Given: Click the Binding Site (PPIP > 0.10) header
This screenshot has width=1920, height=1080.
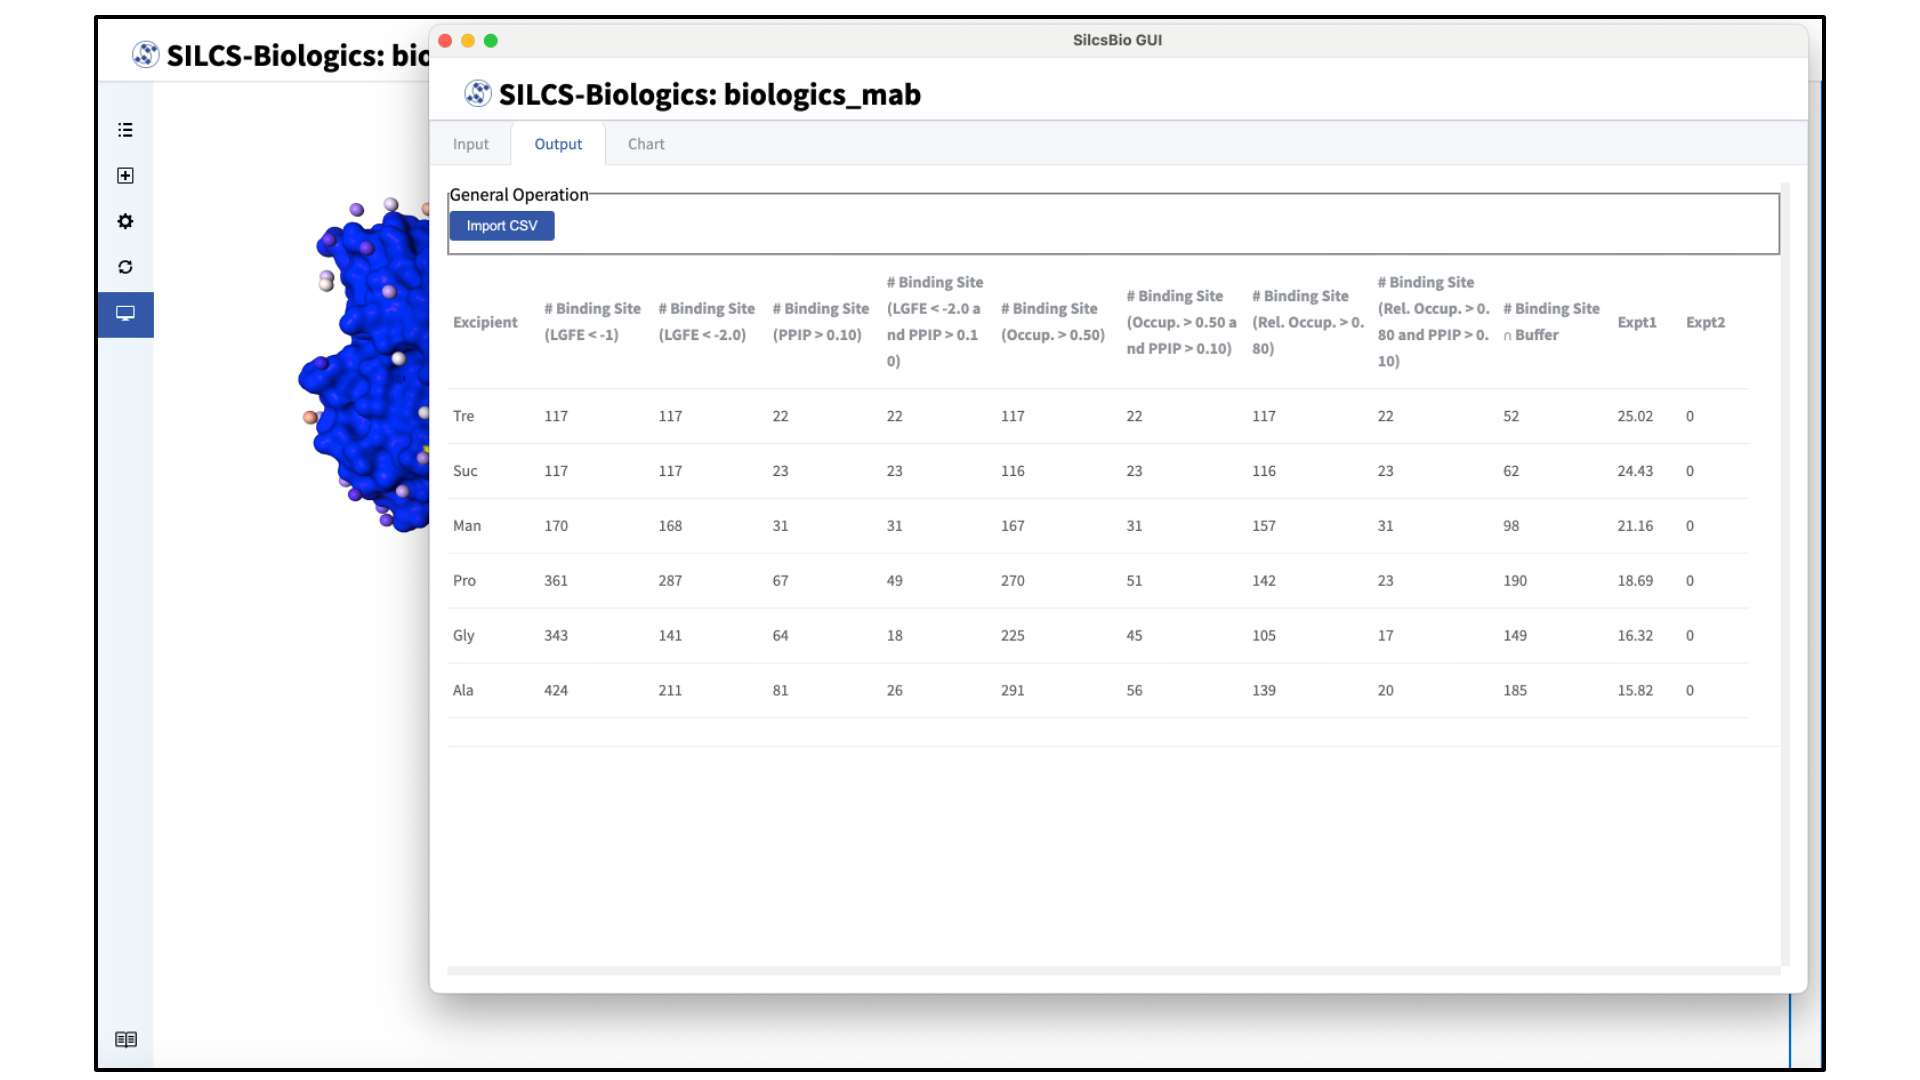Looking at the screenshot, I should (820, 322).
